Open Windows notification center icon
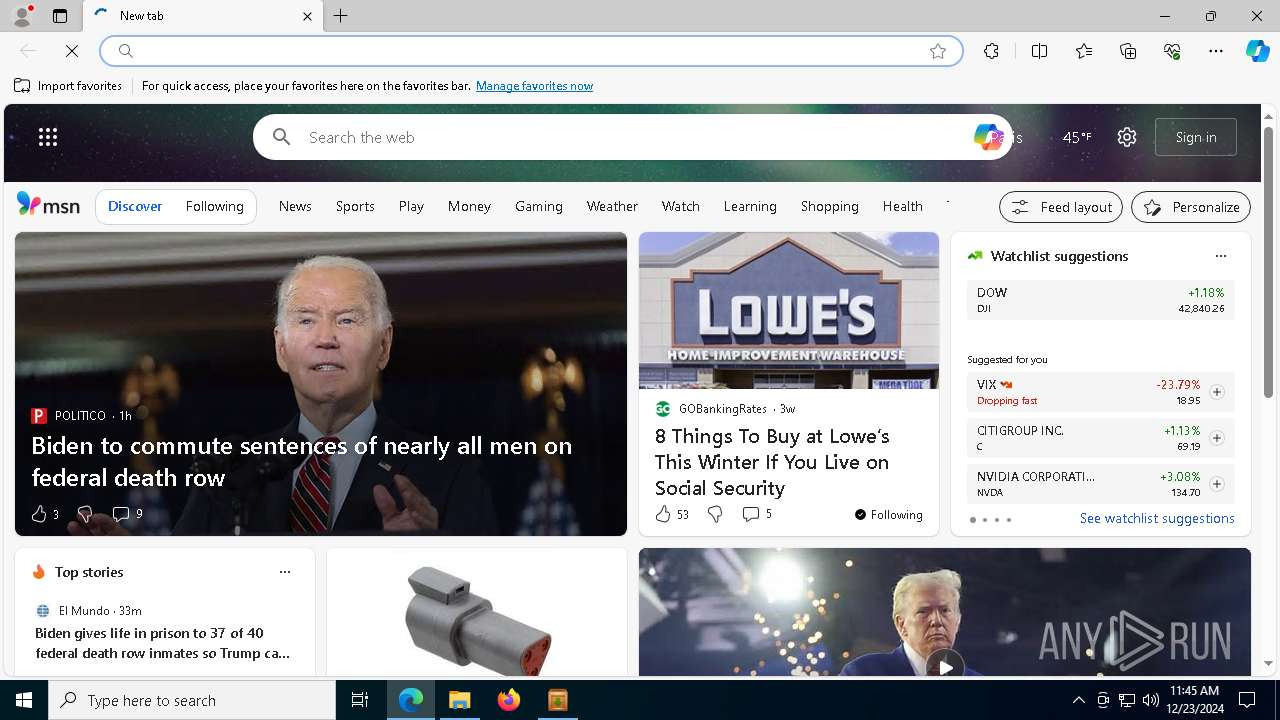 click(1247, 700)
